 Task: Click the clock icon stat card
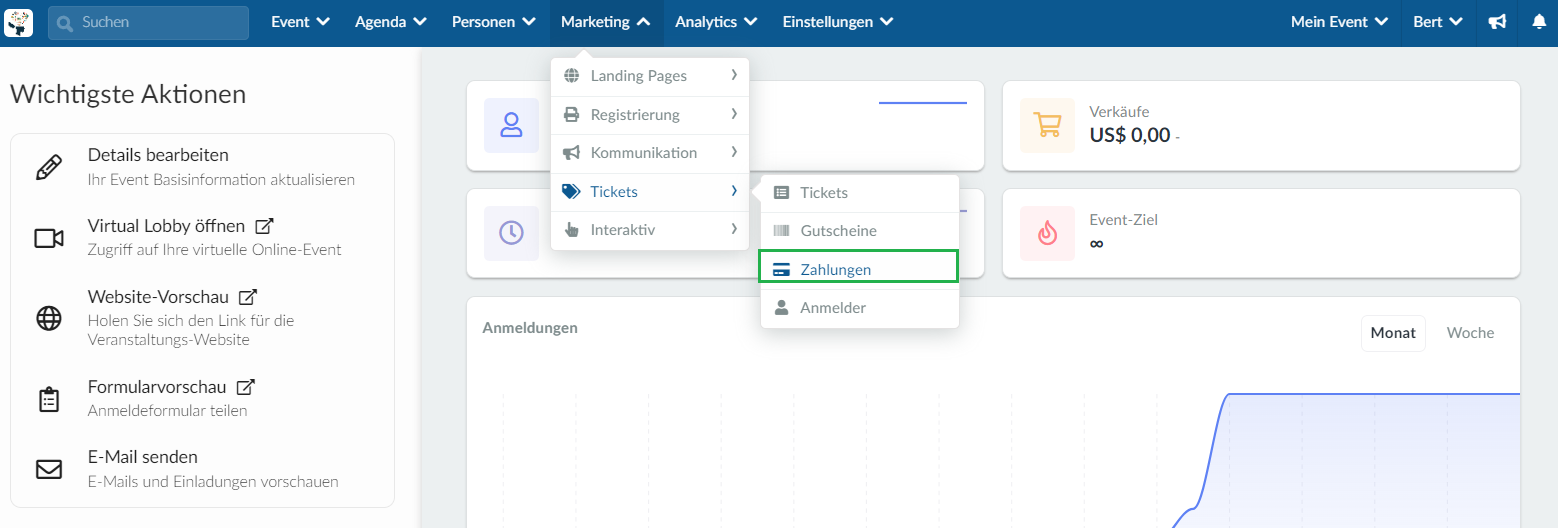(511, 233)
